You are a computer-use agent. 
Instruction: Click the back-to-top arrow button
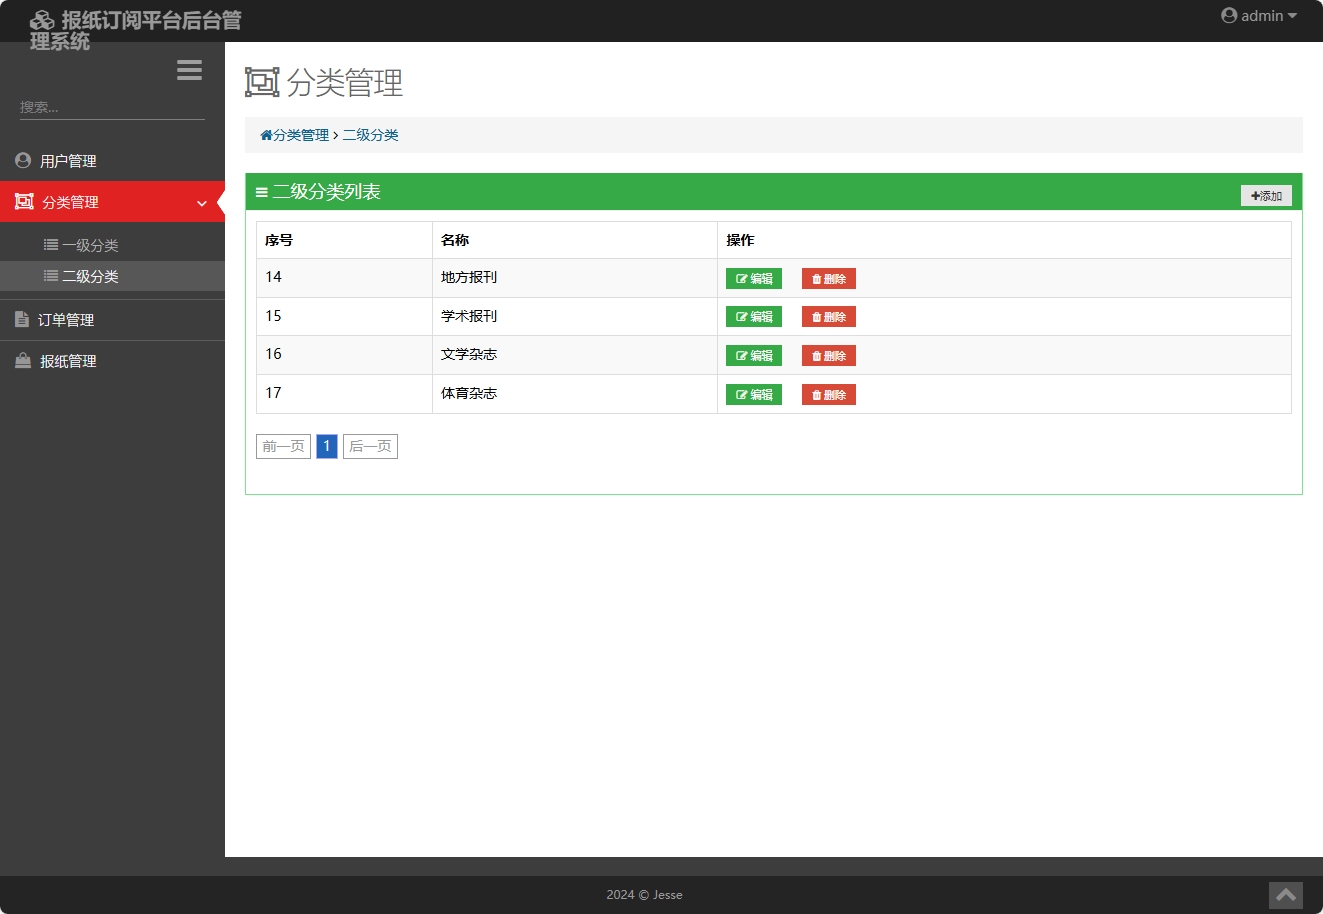coord(1286,895)
